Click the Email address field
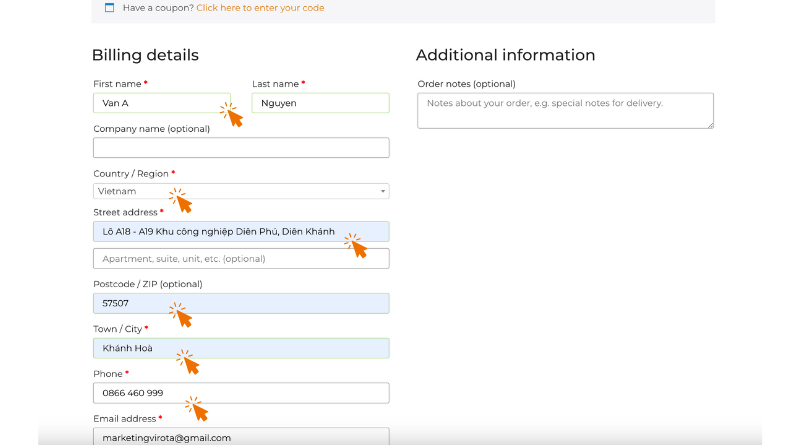 point(241,436)
